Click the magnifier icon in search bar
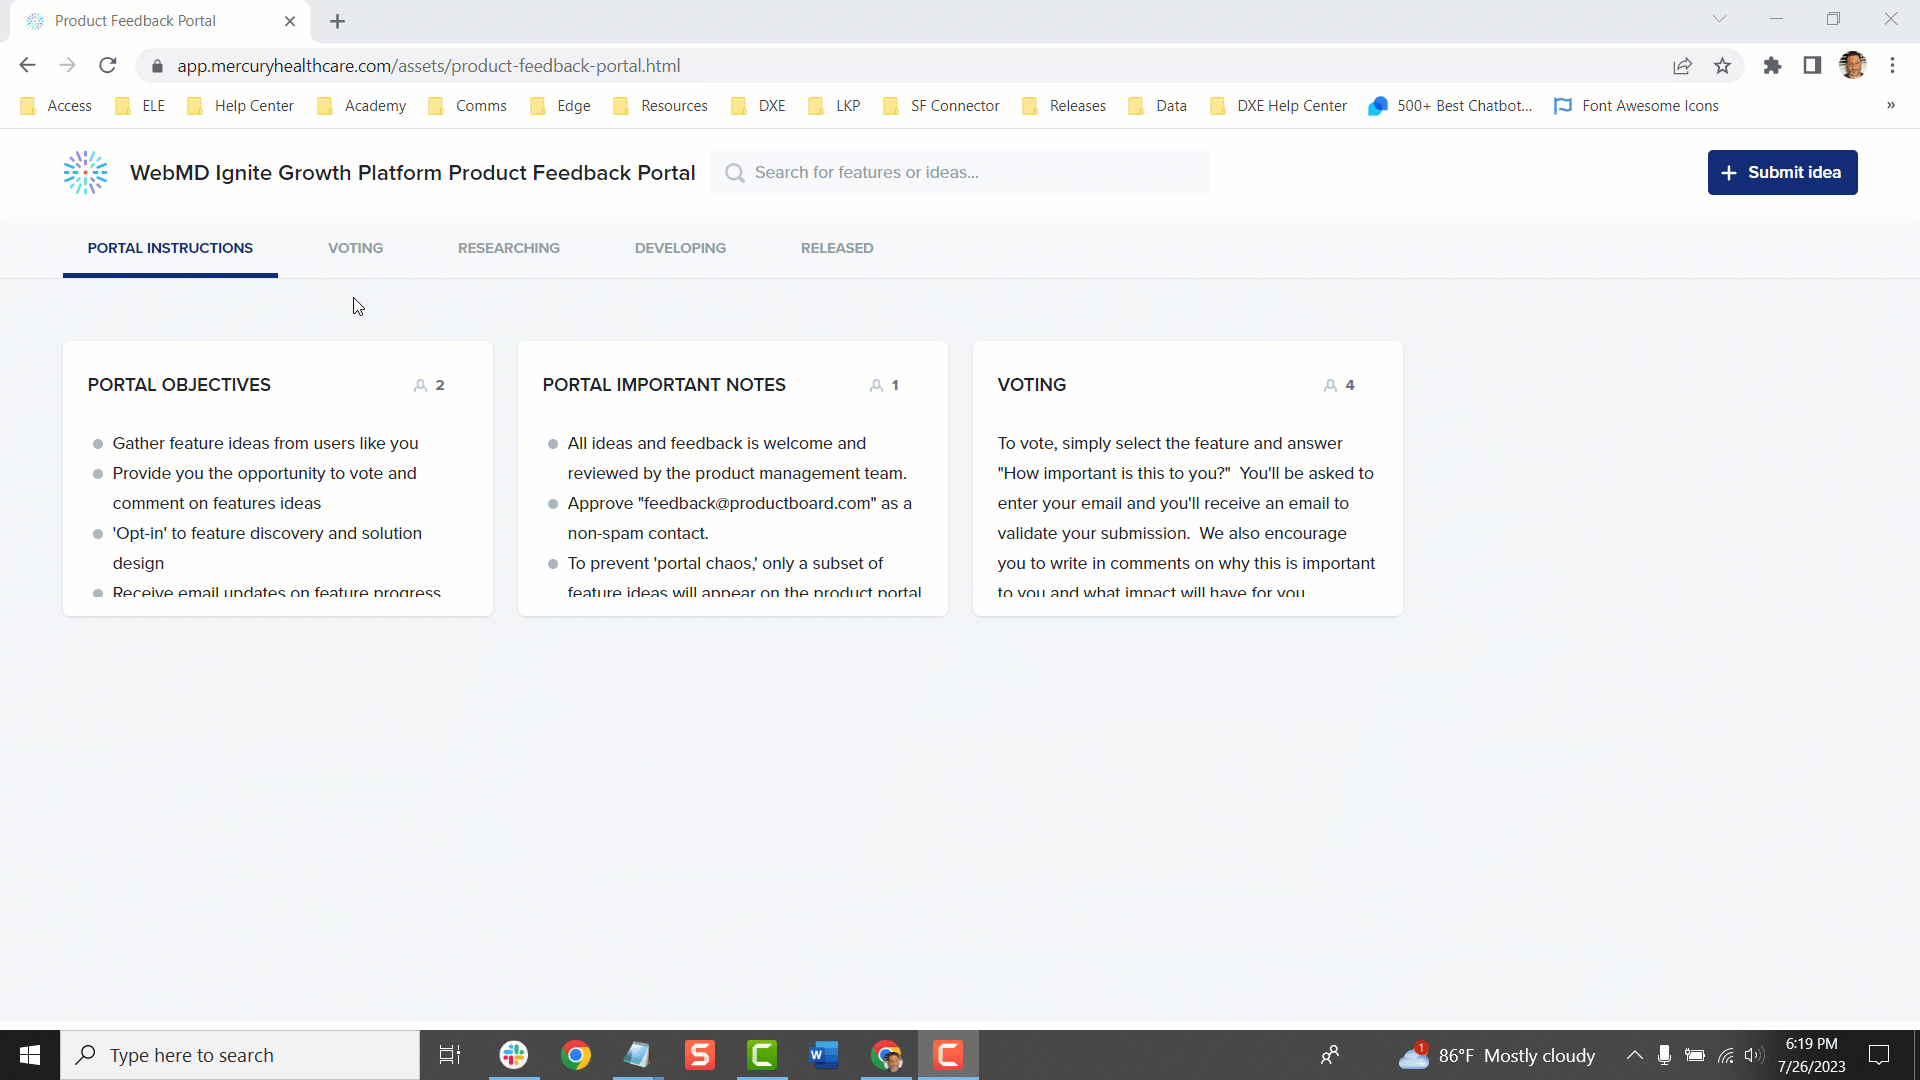The height and width of the screenshot is (1080, 1920). tap(735, 173)
